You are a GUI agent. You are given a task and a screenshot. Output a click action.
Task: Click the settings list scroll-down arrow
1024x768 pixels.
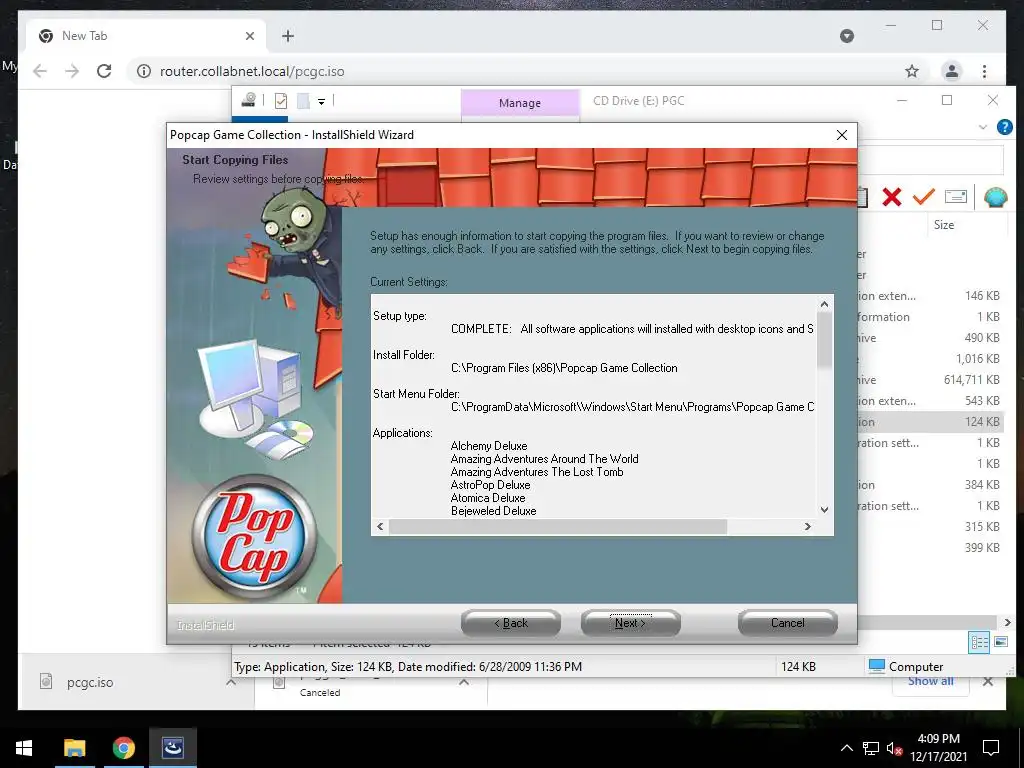[x=824, y=509]
